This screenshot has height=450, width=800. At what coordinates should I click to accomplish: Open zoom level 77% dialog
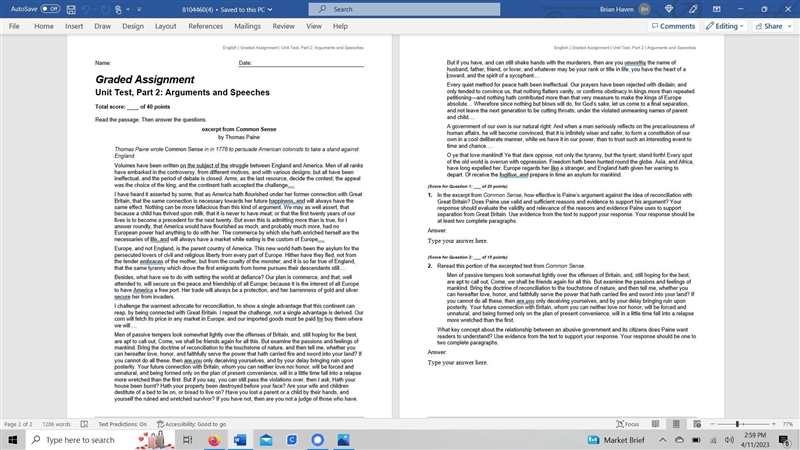click(x=788, y=424)
